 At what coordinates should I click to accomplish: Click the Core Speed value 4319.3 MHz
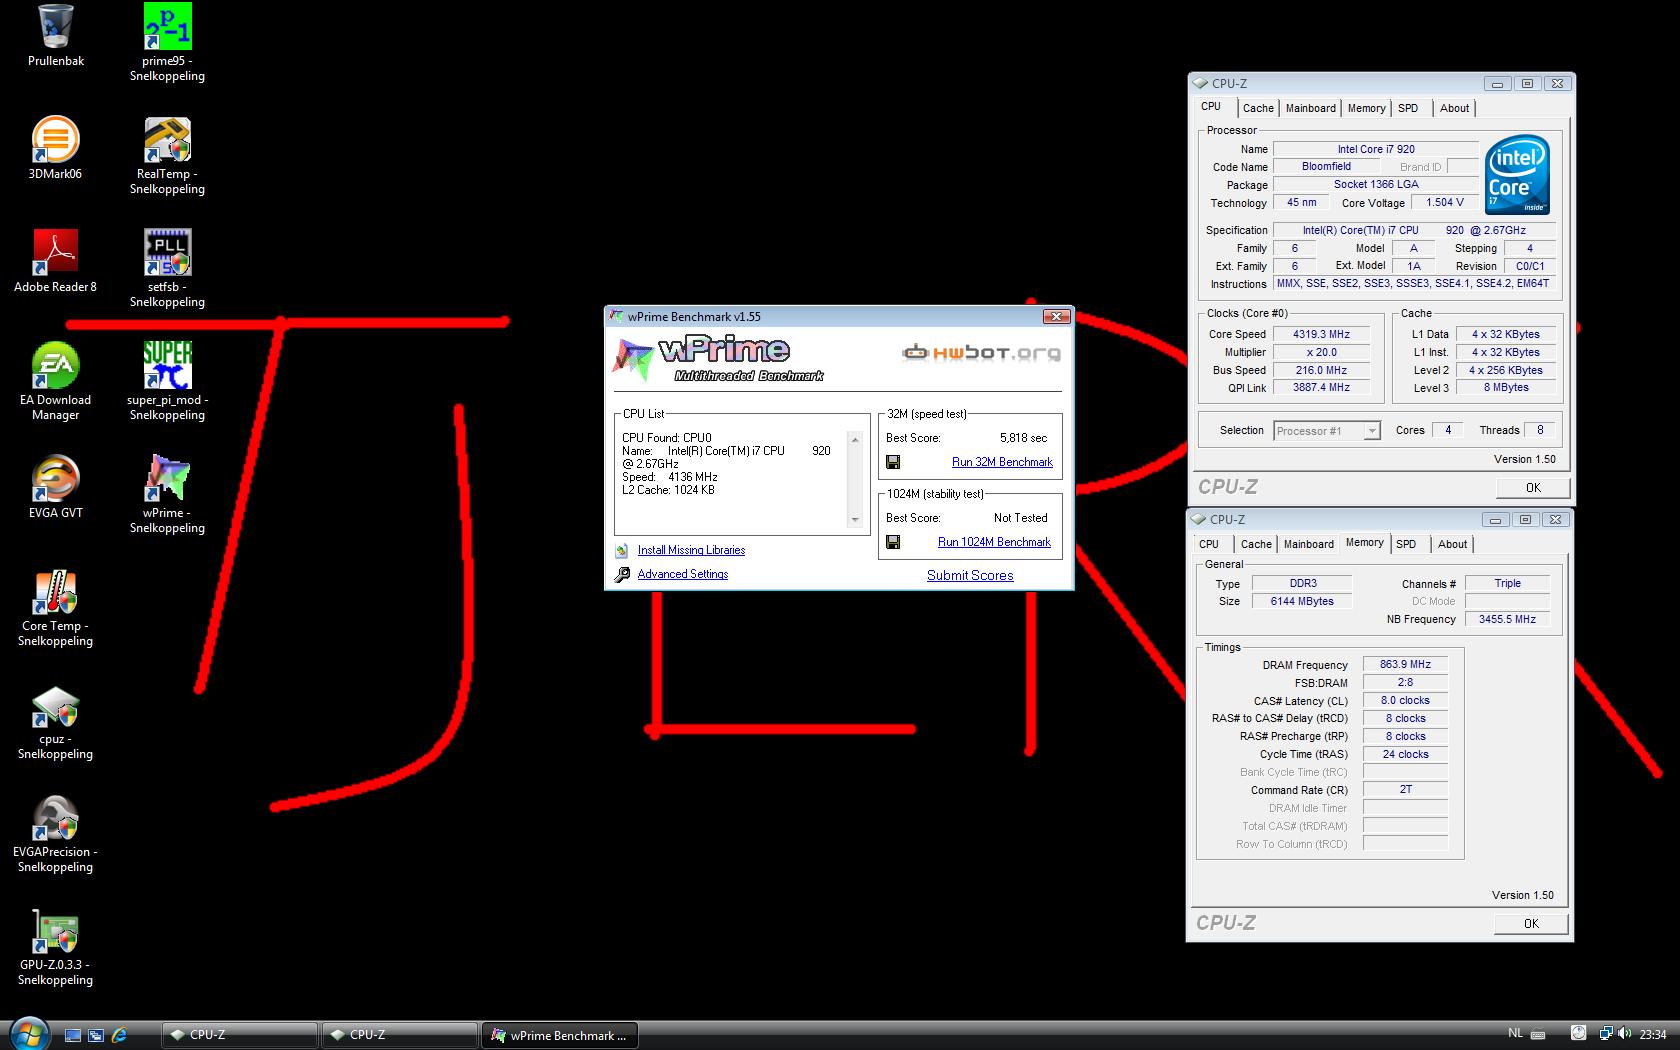1321,334
